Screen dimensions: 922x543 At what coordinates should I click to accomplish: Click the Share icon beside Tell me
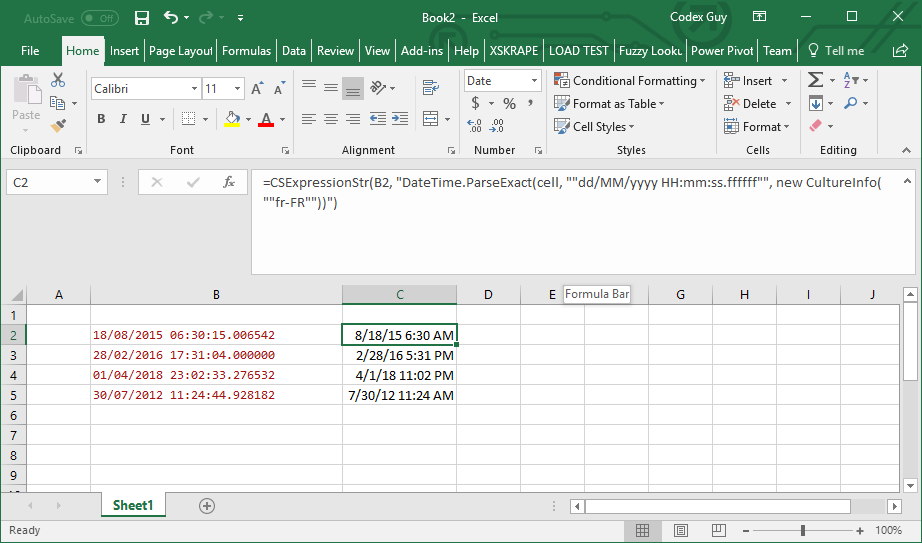click(900, 51)
